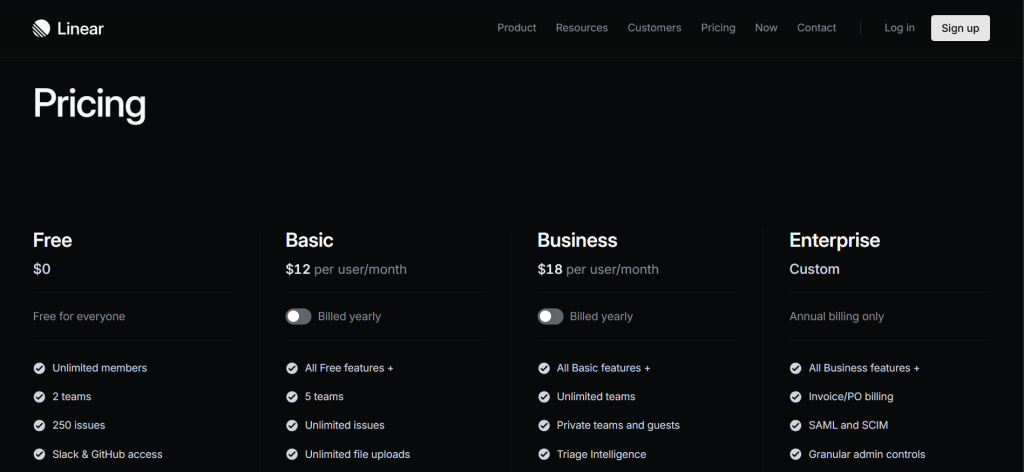Open the Resources navigation menu
The height and width of the screenshot is (472, 1024).
point(582,28)
